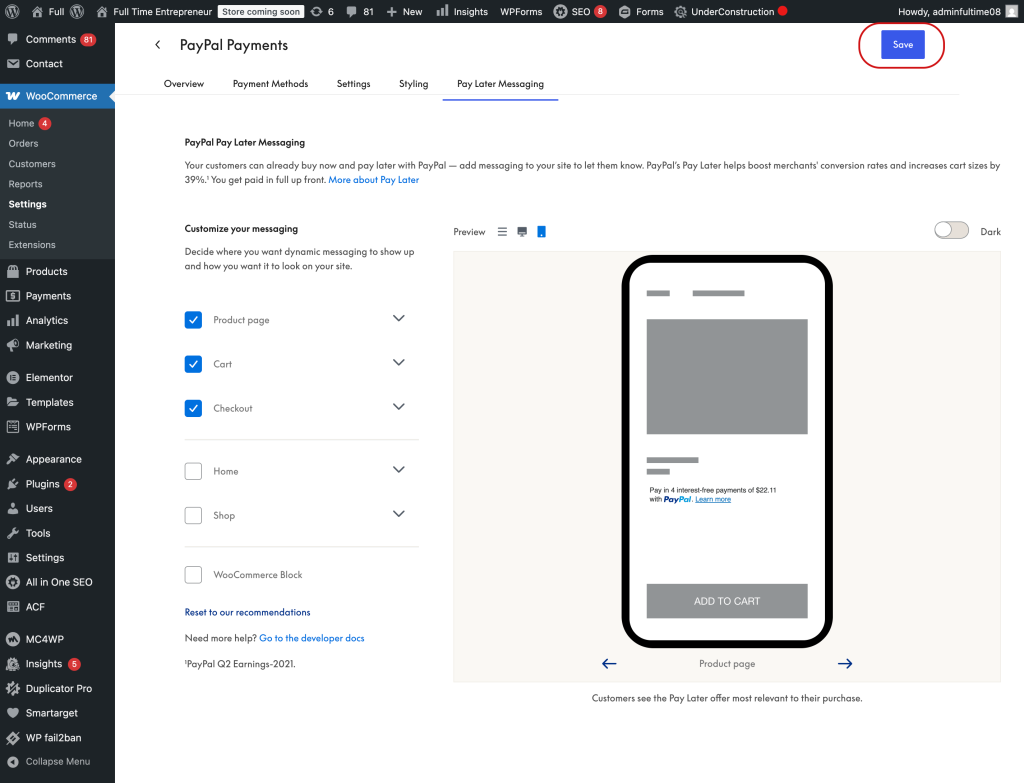Switch to the Payment Methods tab

270,84
